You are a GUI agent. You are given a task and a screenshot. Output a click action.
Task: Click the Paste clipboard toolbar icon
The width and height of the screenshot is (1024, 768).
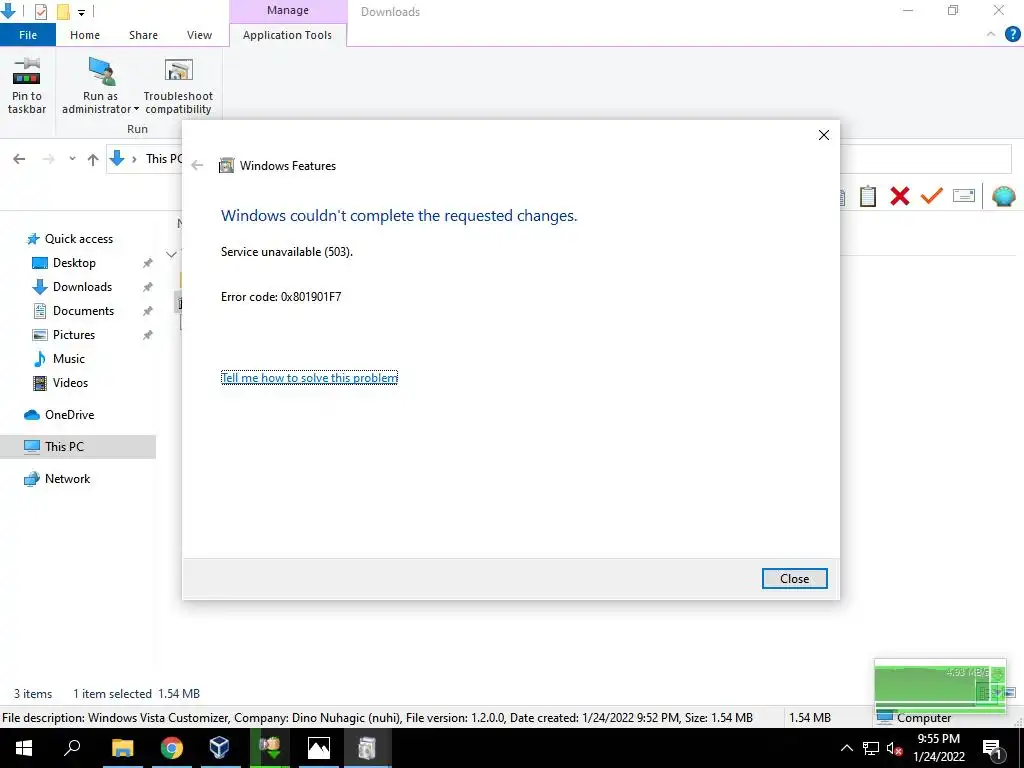[867, 196]
